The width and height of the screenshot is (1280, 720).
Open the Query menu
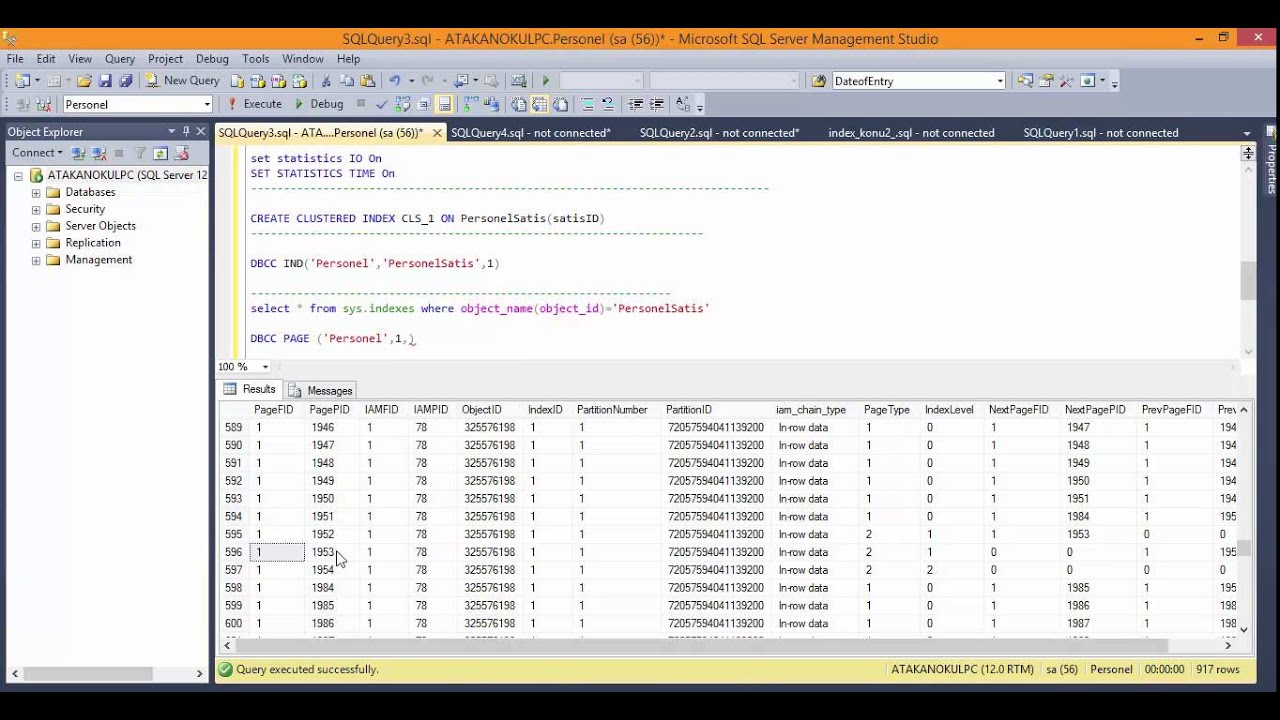tap(120, 59)
